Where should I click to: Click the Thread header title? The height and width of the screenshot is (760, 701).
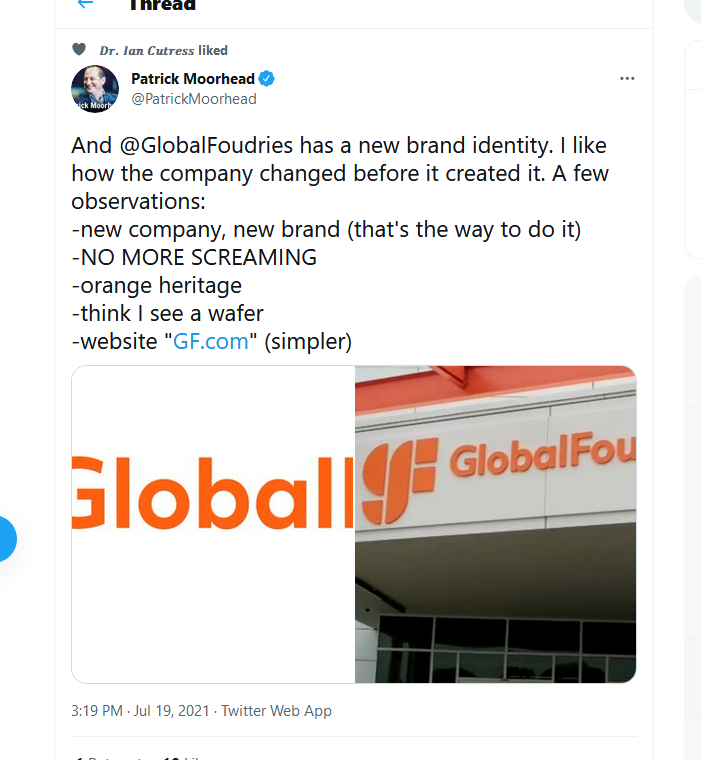[162, 5]
